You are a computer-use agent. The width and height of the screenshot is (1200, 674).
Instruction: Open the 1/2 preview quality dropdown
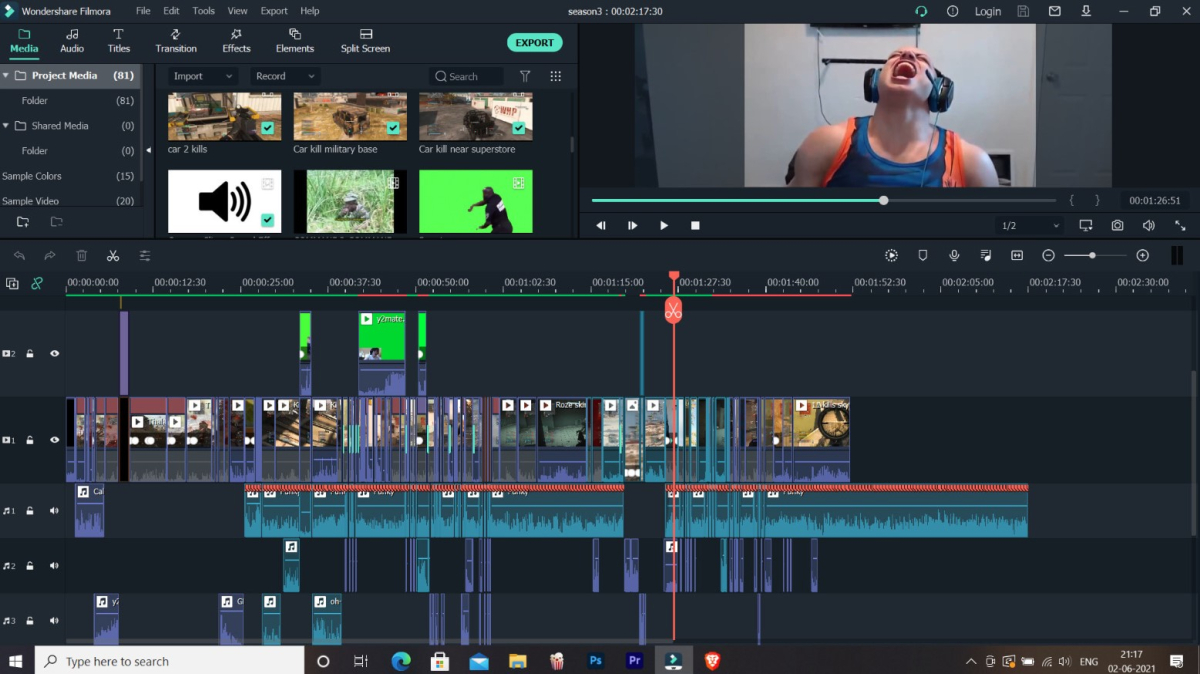[1029, 226]
